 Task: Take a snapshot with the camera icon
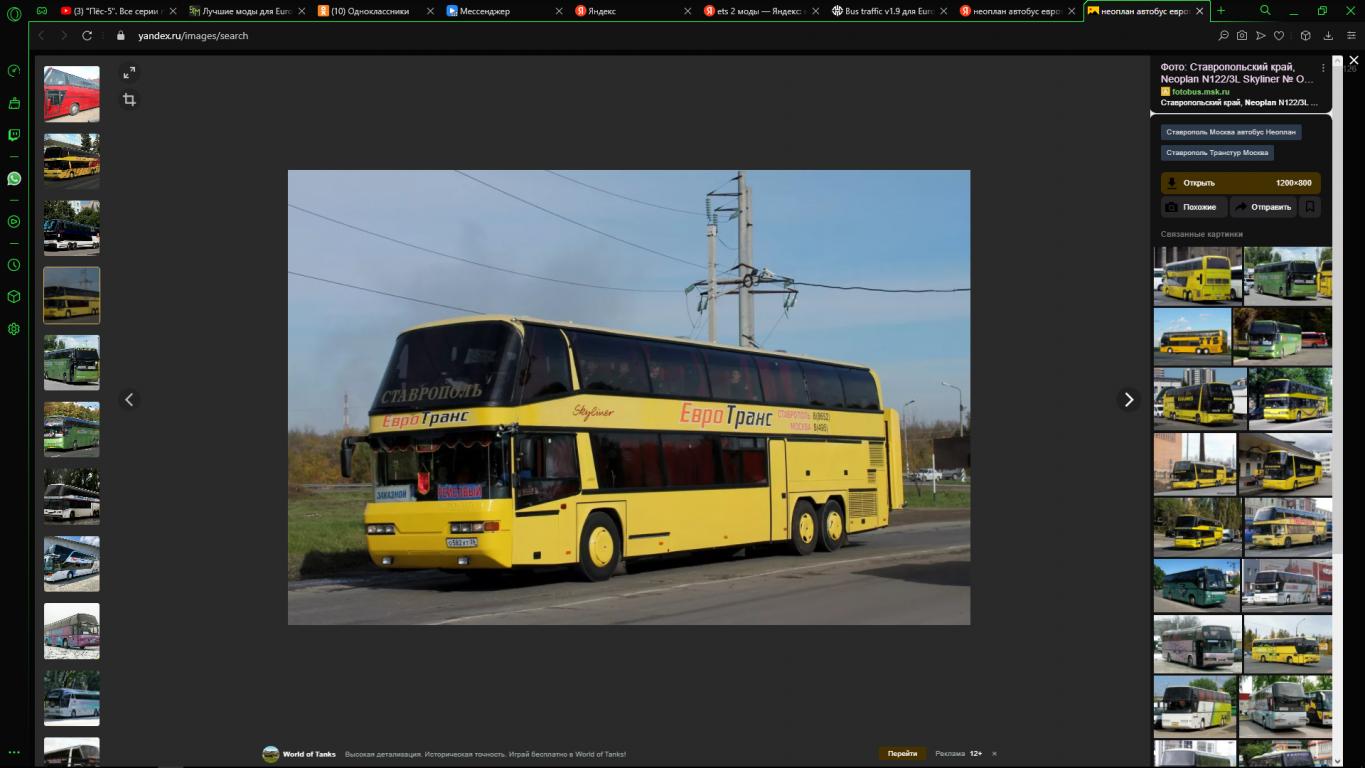[1242, 36]
